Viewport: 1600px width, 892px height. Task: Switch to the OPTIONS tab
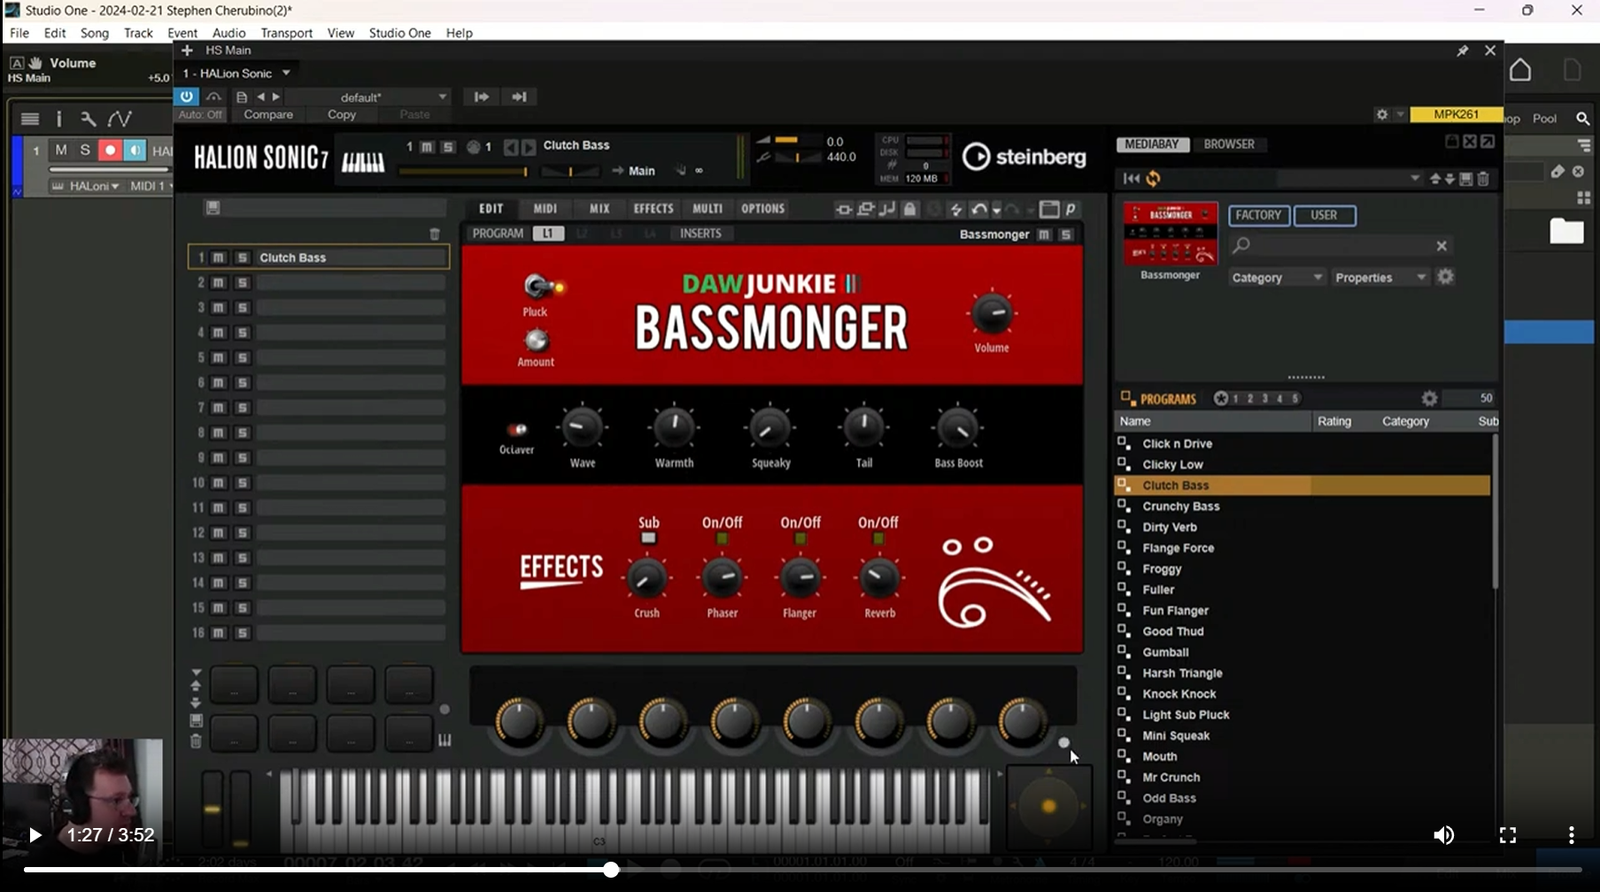coord(763,208)
